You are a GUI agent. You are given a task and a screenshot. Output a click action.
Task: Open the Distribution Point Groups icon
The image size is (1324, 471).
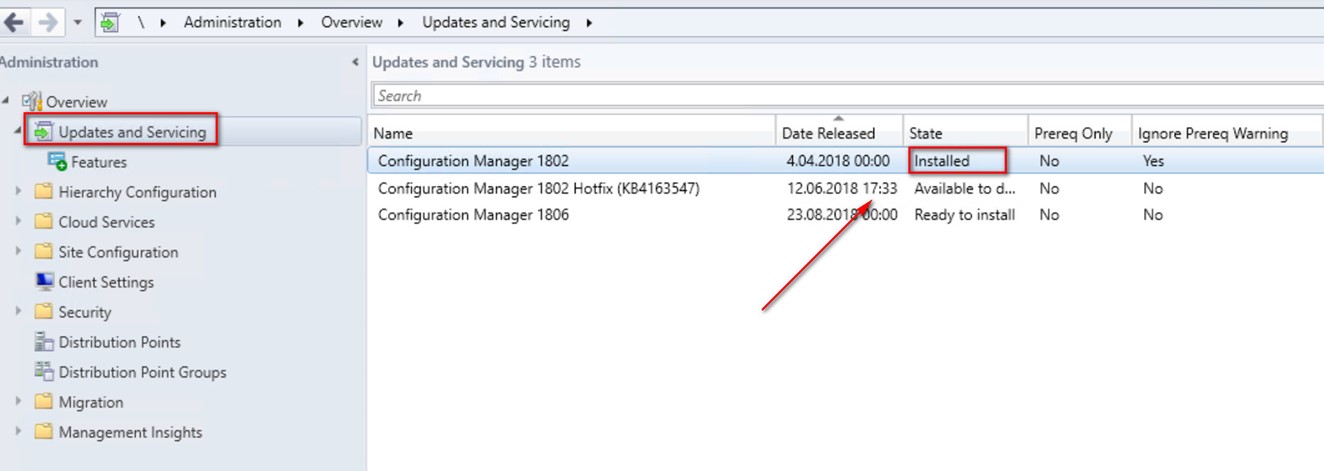point(43,372)
